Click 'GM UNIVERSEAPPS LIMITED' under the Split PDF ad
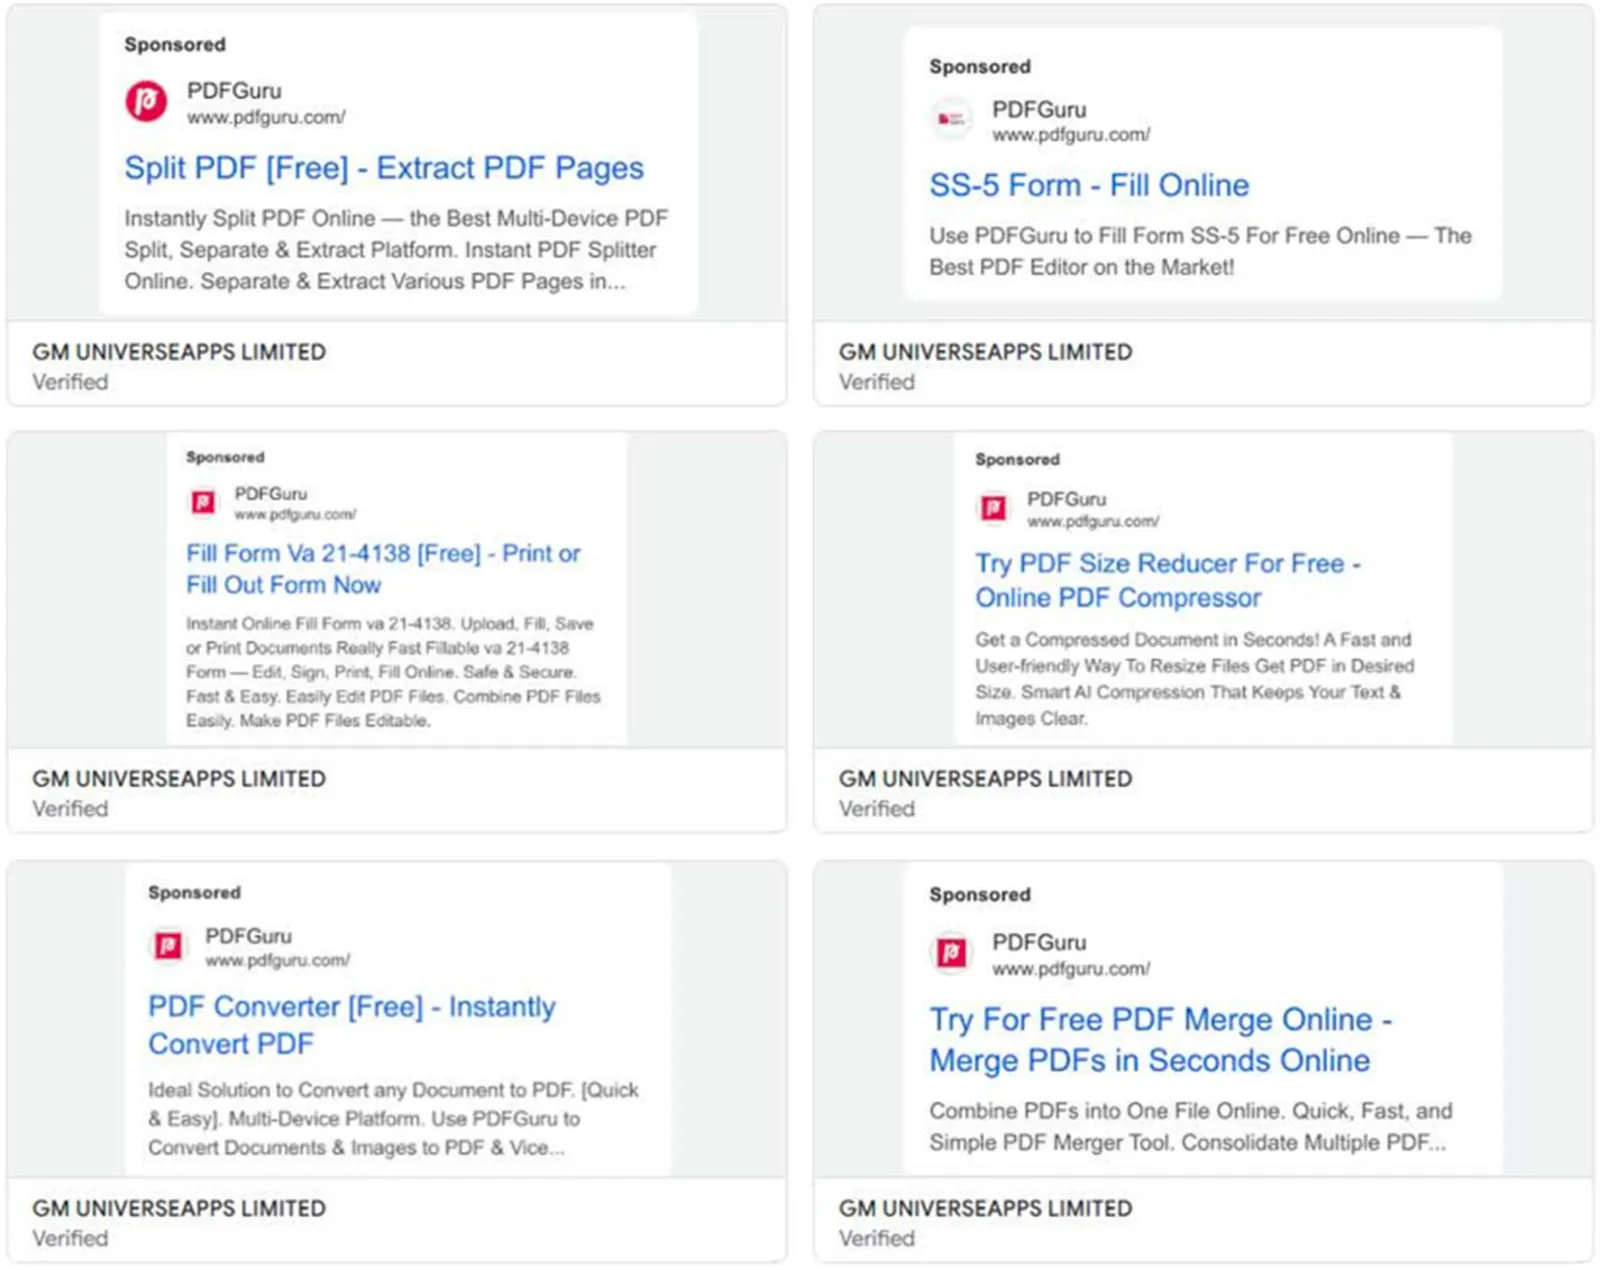1600x1270 pixels. [179, 352]
